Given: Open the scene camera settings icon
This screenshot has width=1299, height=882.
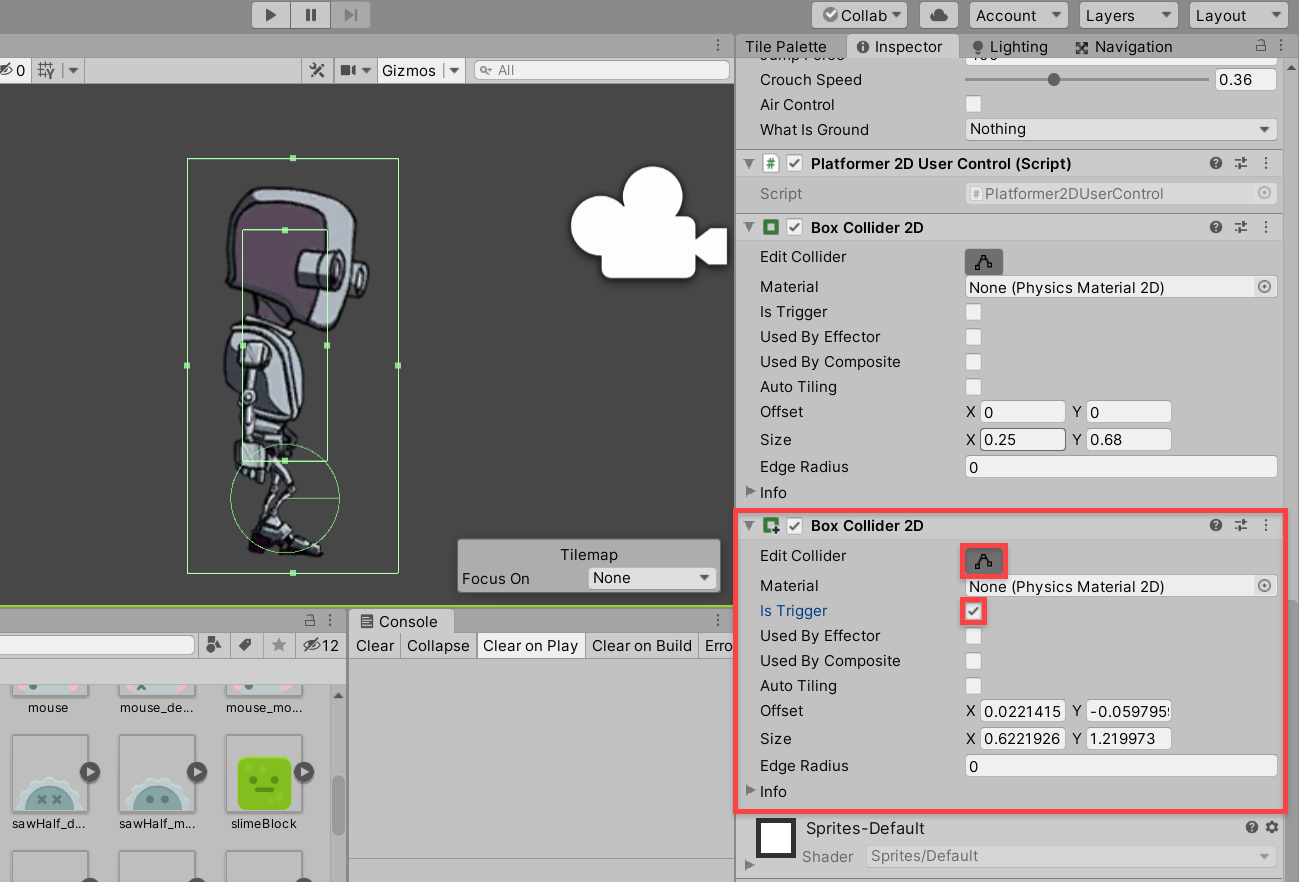Looking at the screenshot, I should click(348, 70).
